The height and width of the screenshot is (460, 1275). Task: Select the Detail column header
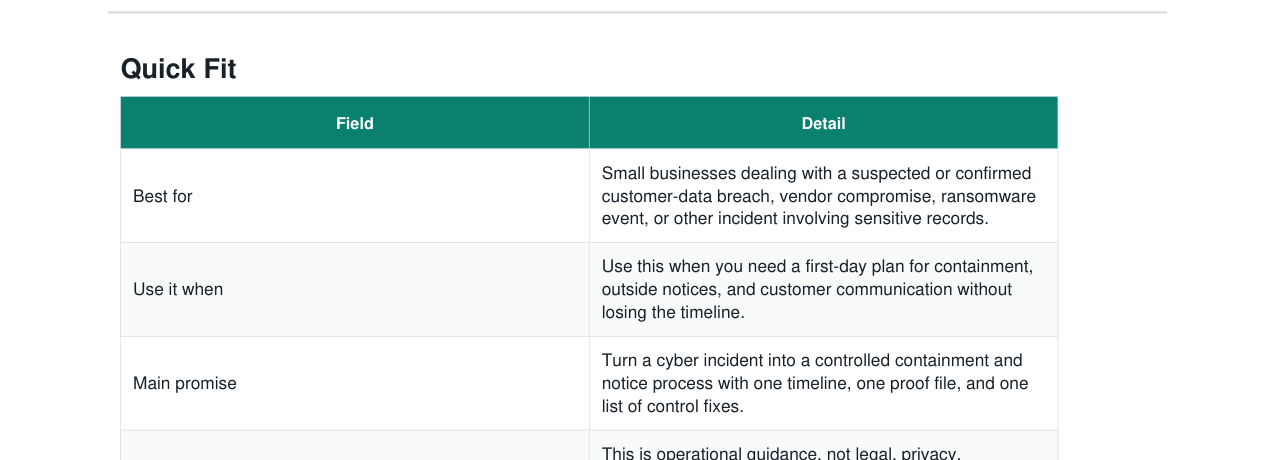click(823, 123)
